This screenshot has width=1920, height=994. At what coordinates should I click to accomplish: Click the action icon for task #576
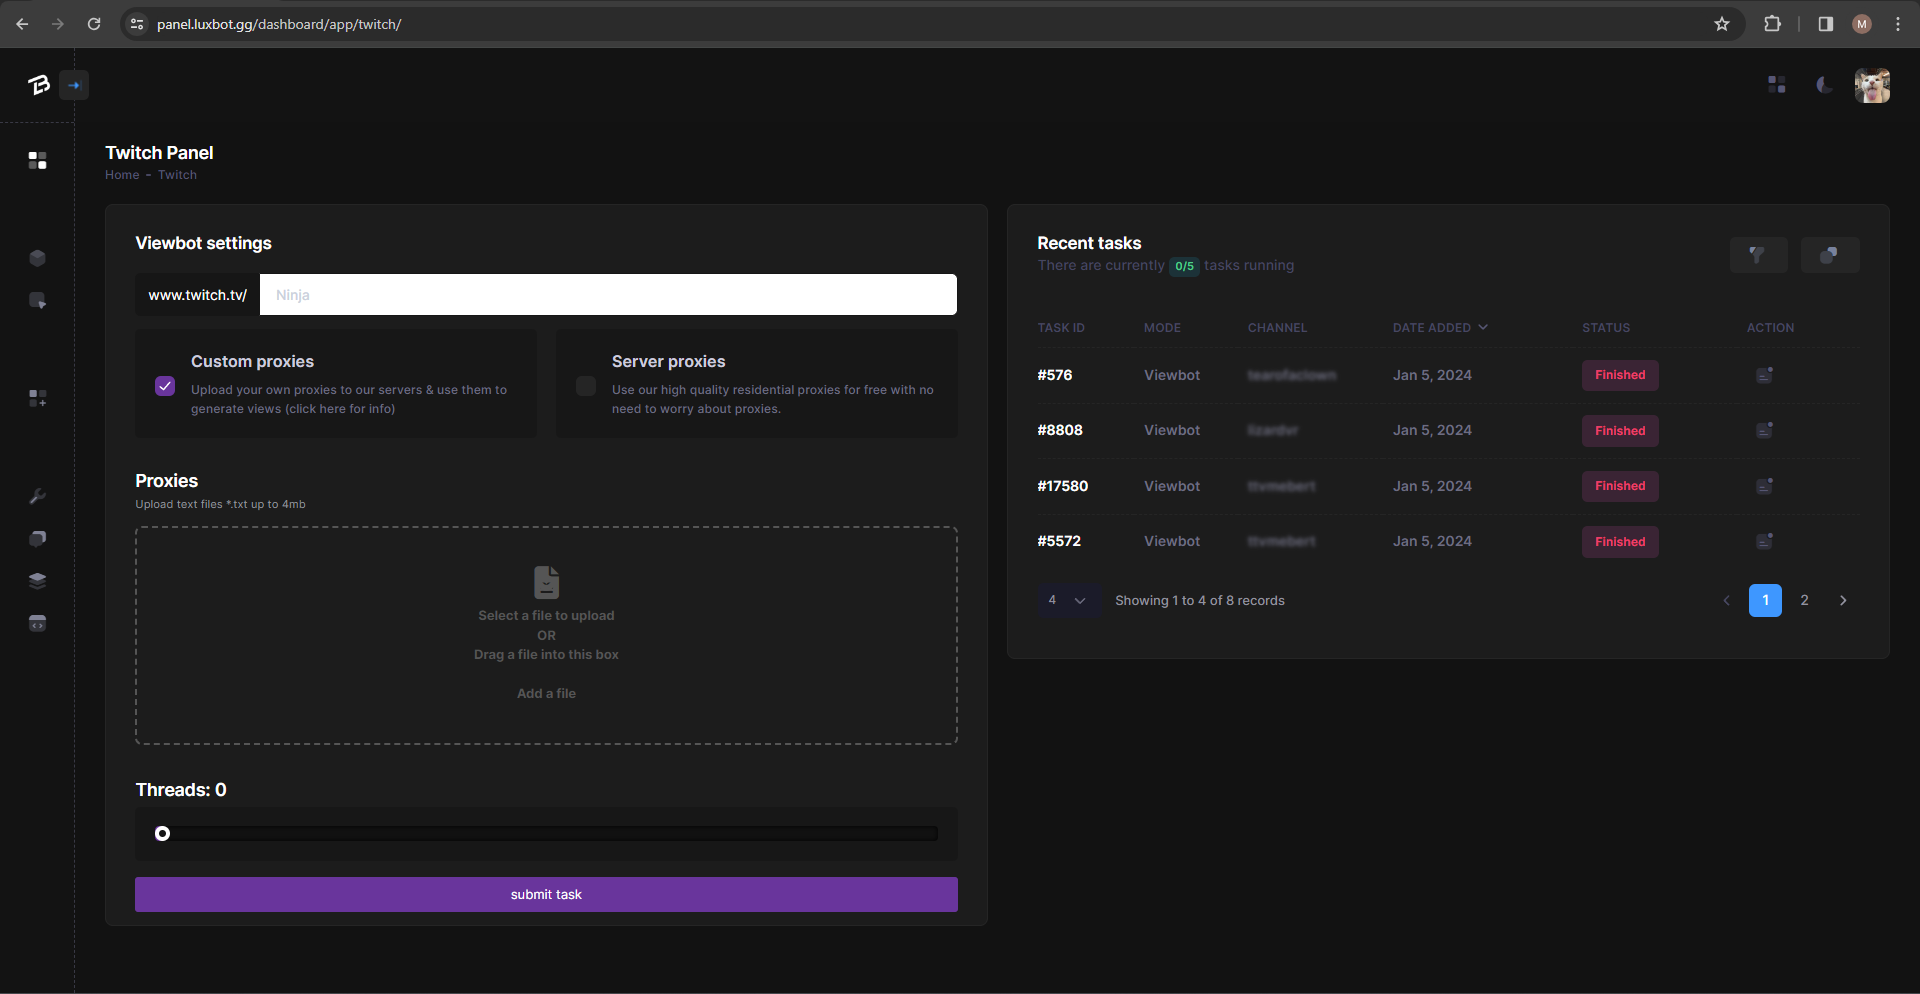click(x=1764, y=375)
